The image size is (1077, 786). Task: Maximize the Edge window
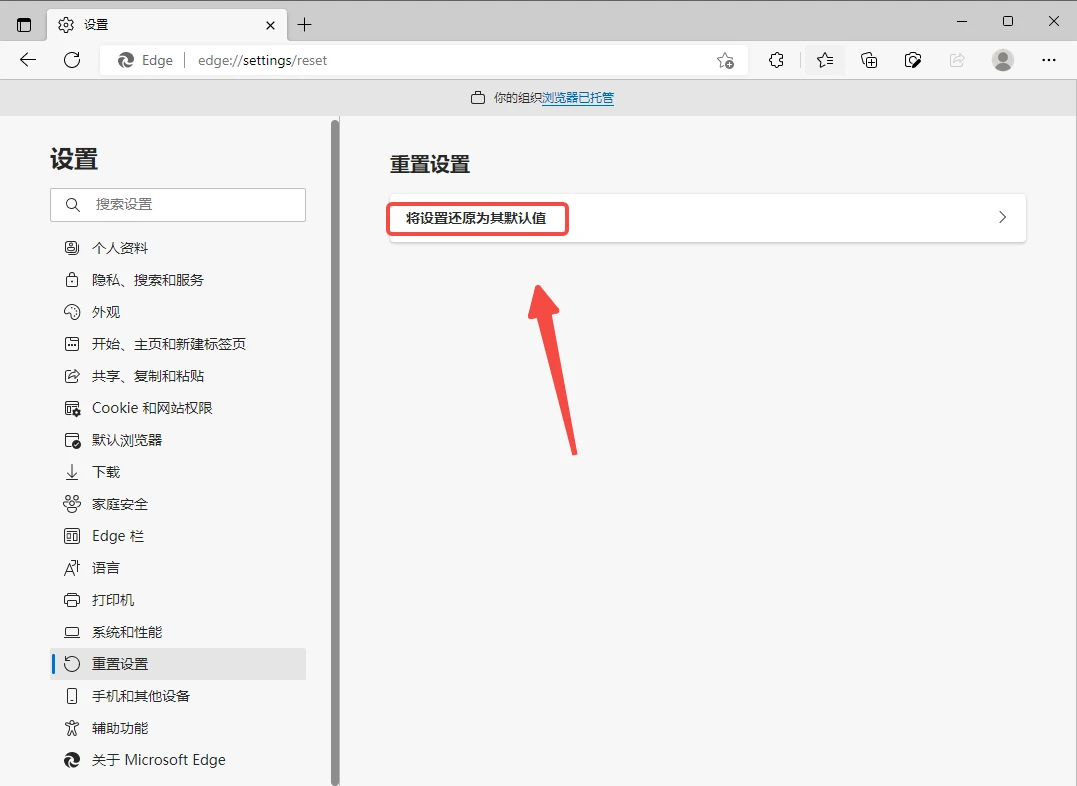(1008, 21)
